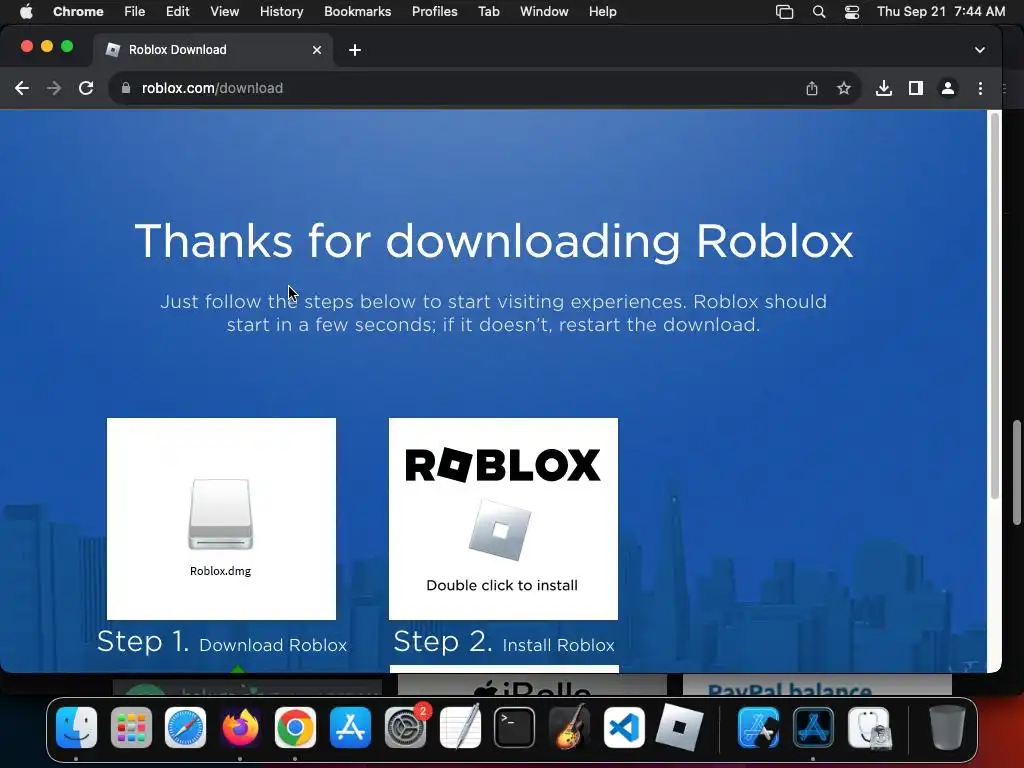Open Trash from the Dock

tap(947, 727)
